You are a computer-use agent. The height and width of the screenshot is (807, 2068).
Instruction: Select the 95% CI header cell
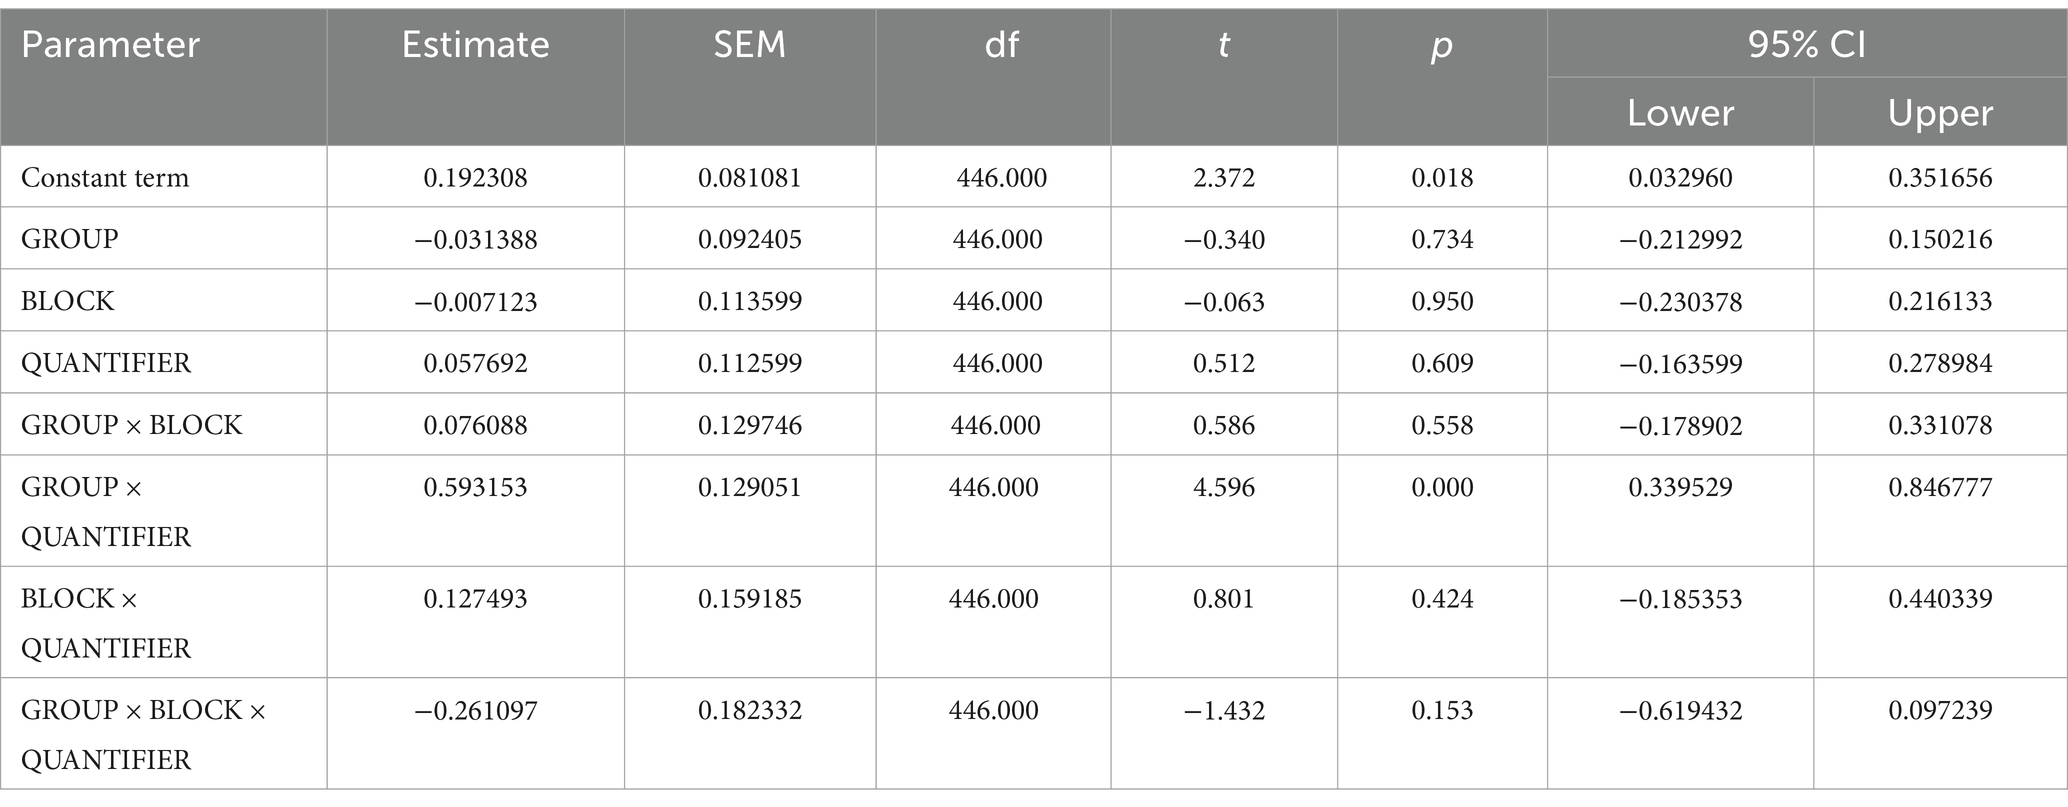[x=1806, y=45]
